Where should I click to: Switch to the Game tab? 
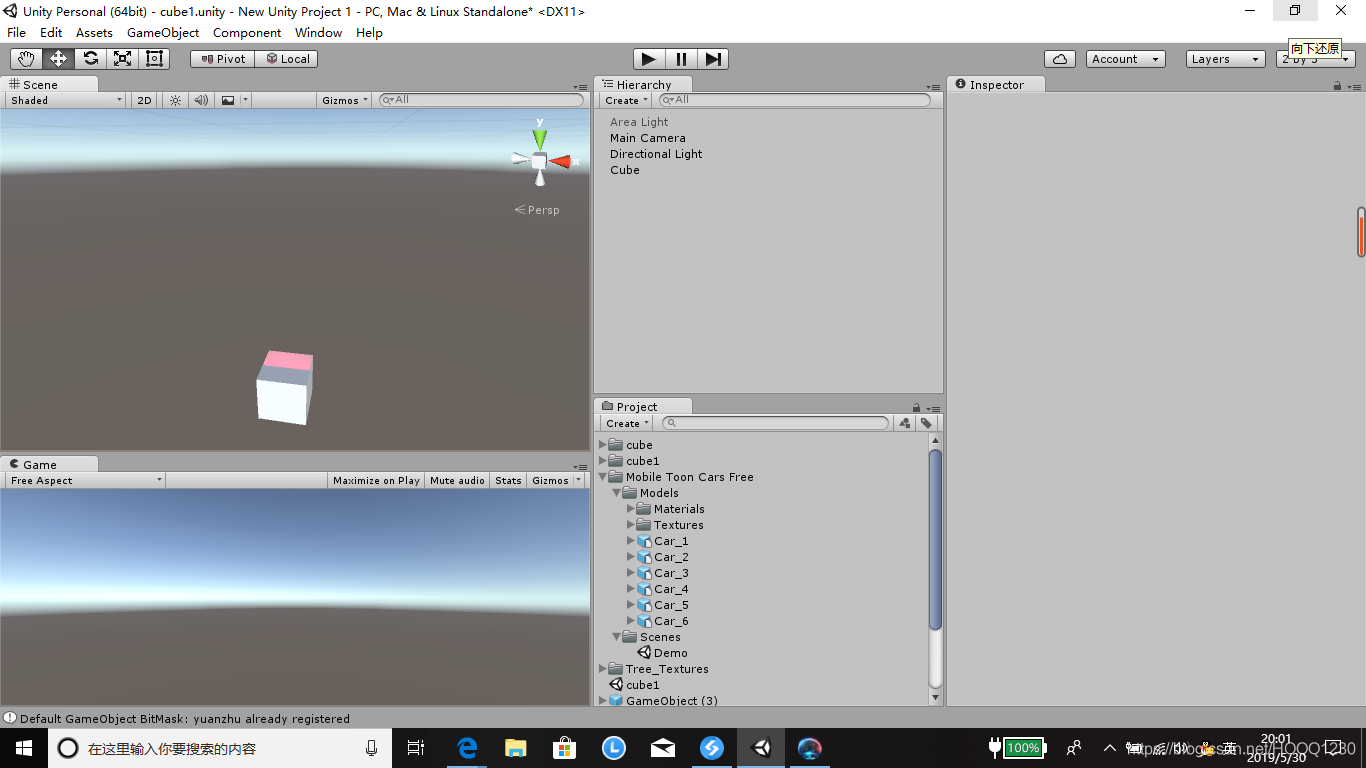(x=49, y=464)
